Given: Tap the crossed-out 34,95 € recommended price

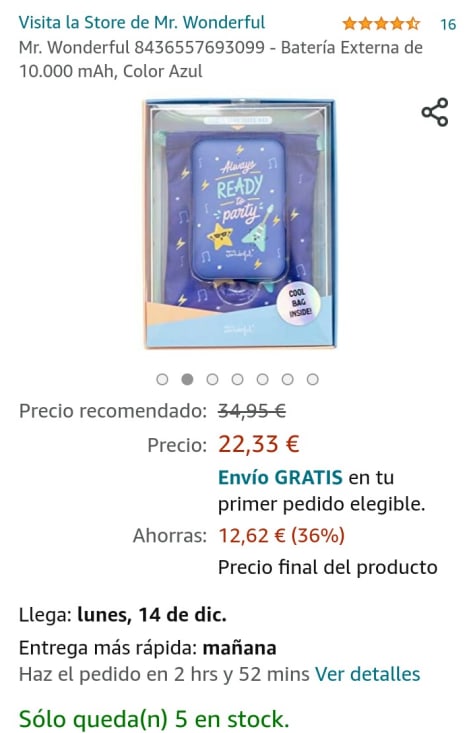Looking at the screenshot, I should click(x=252, y=411).
